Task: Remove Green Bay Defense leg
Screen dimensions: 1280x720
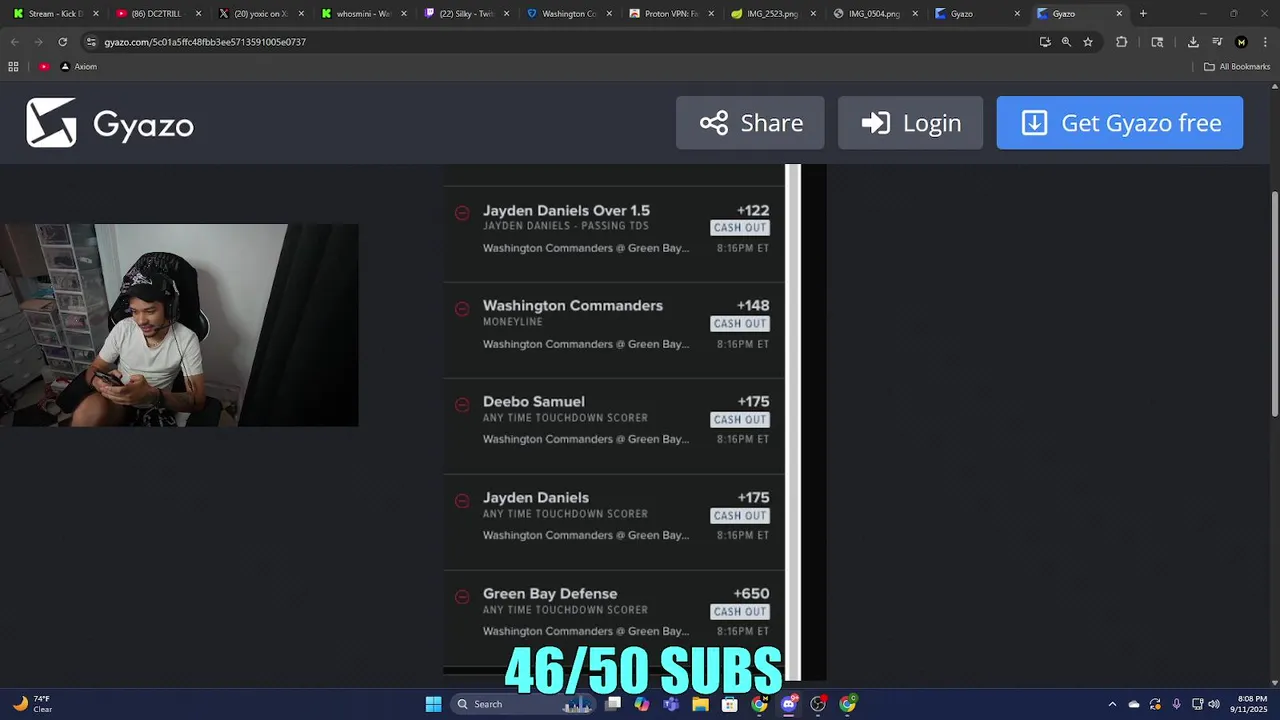Action: [462, 597]
